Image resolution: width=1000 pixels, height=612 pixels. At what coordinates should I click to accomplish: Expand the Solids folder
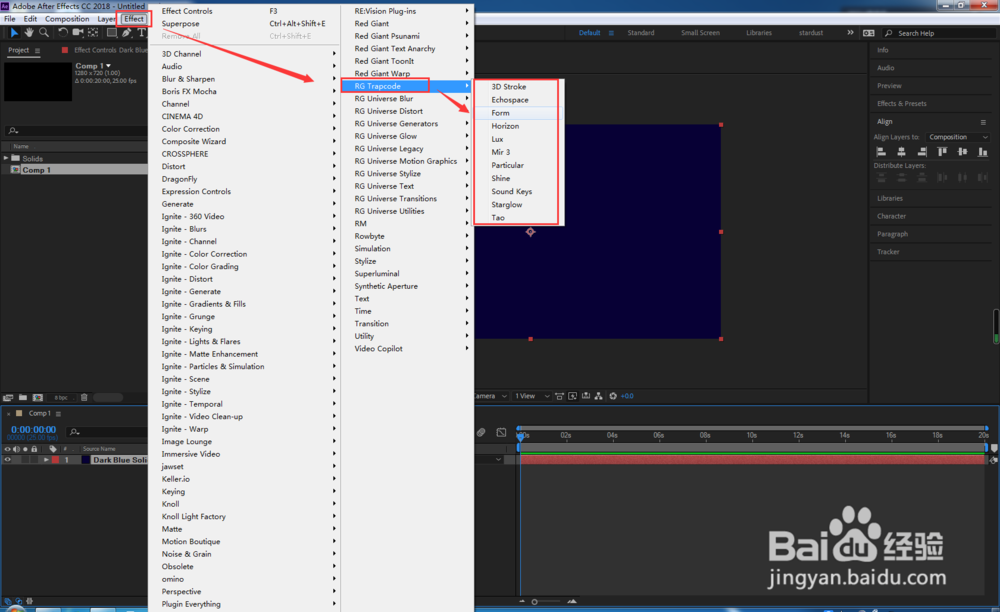click(x=6, y=158)
